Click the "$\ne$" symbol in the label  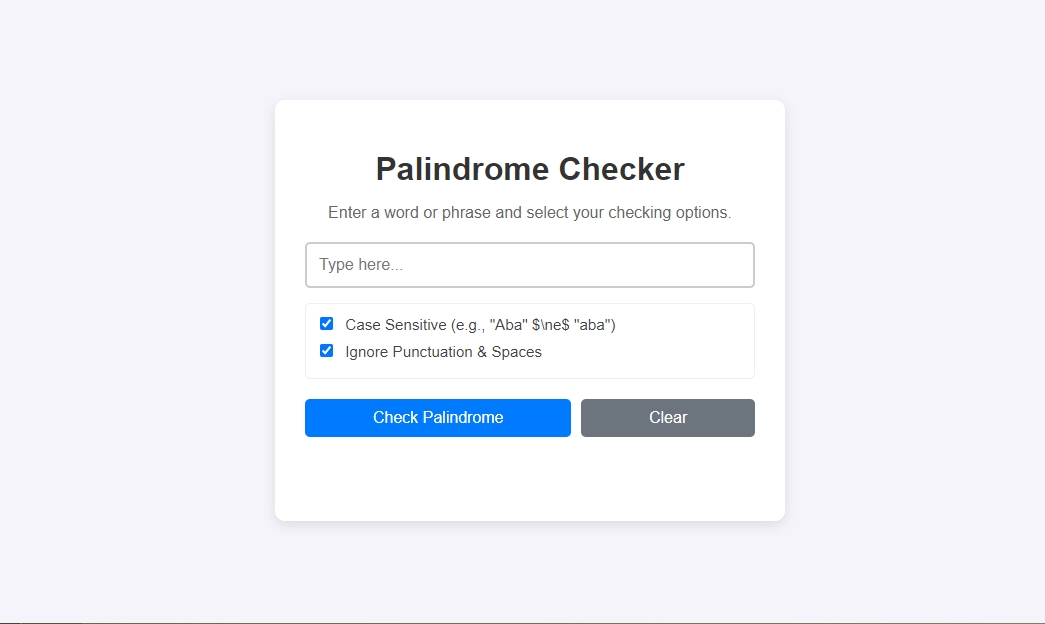(550, 325)
